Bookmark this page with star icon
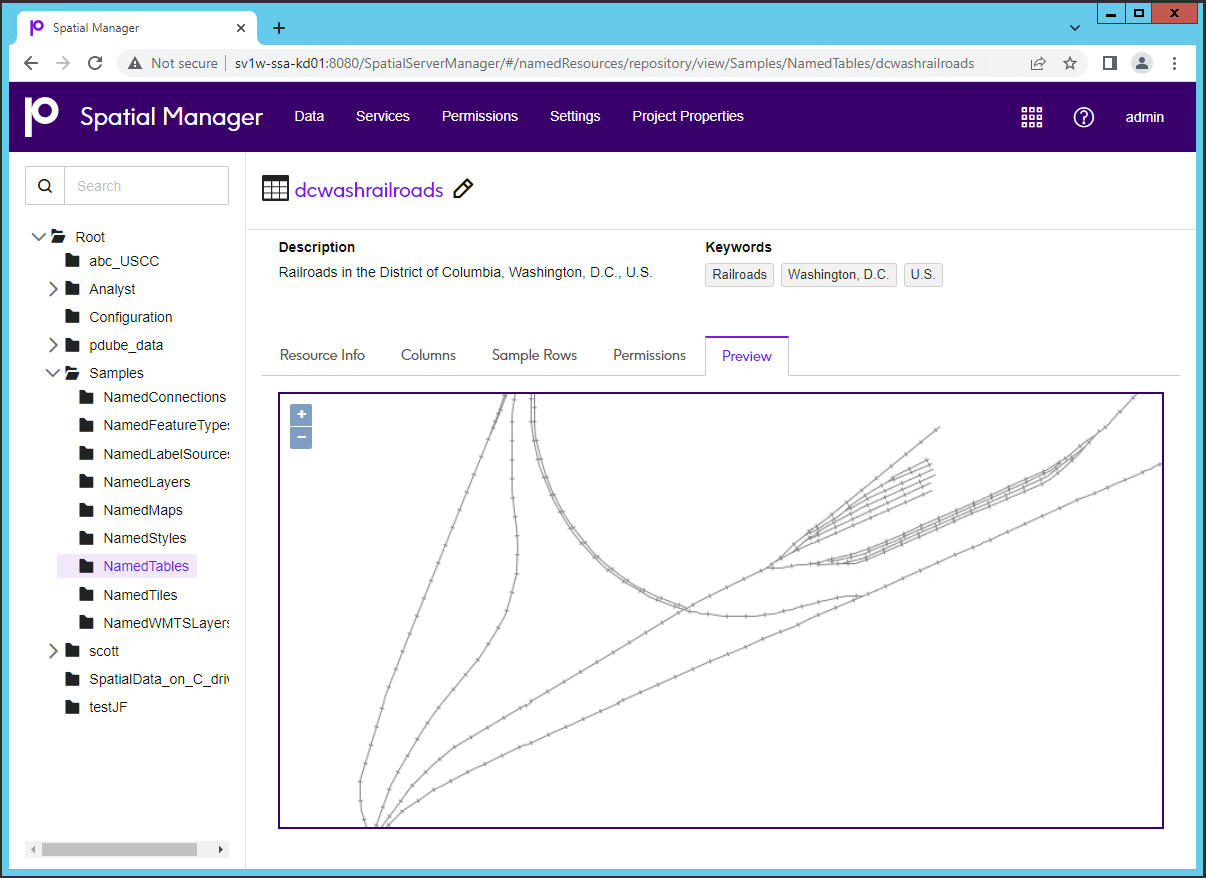 (x=1070, y=63)
